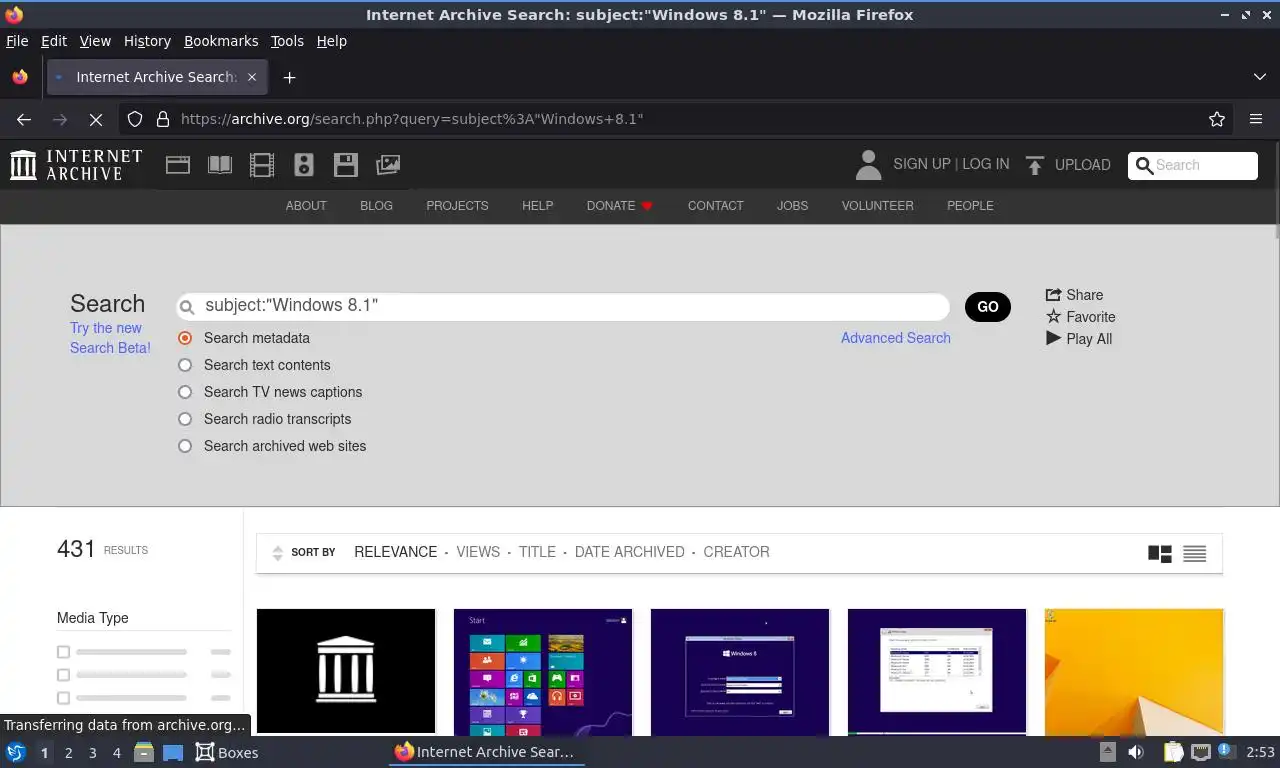Open the File menu
Screen dimensions: 1280x768
coord(17,41)
